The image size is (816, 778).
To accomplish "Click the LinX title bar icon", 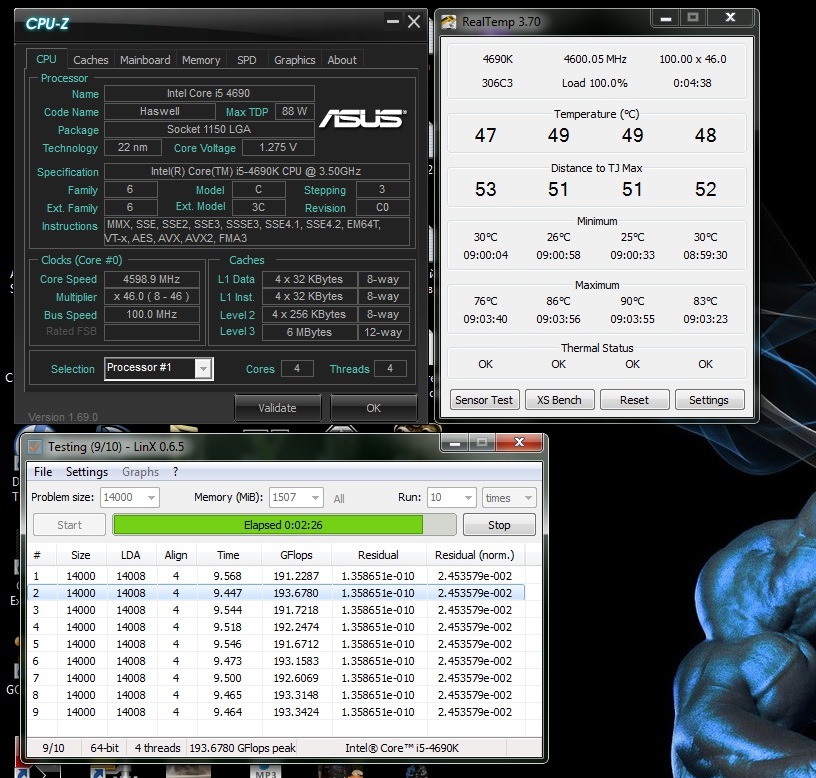I will 34,447.
